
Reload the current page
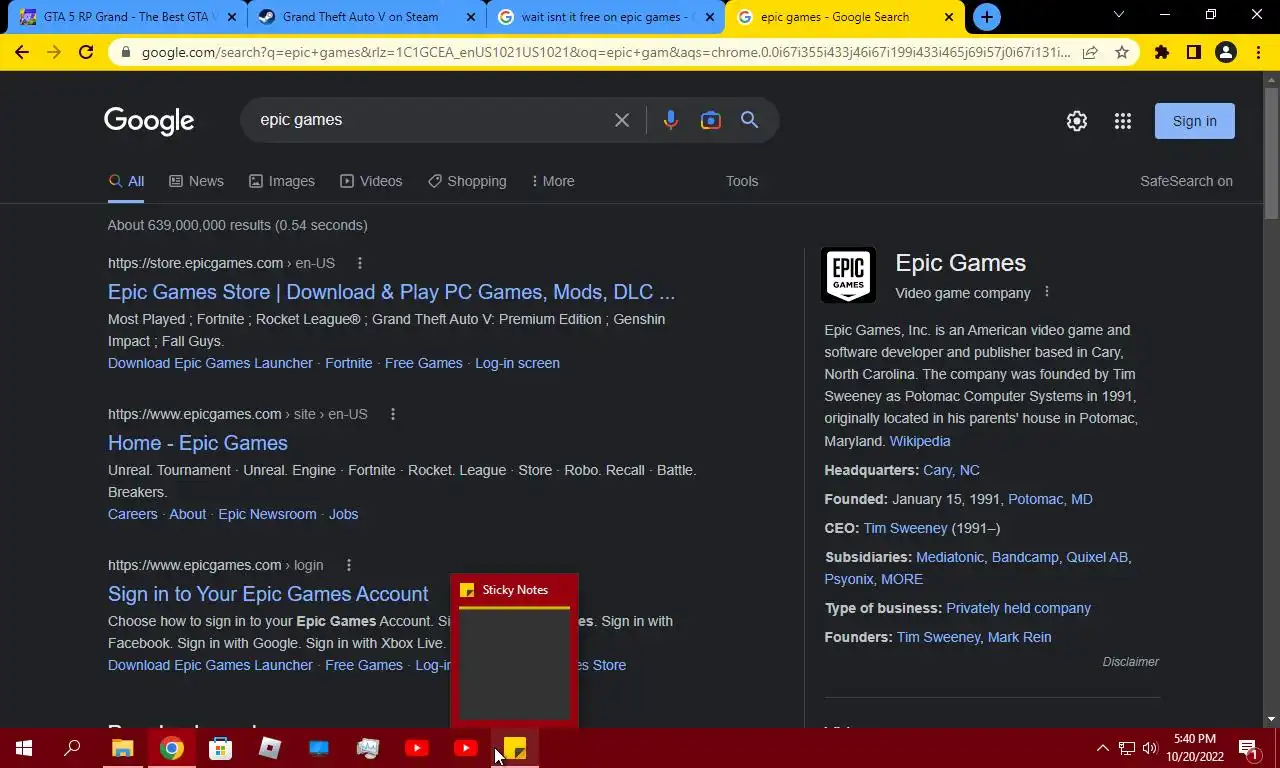(86, 52)
